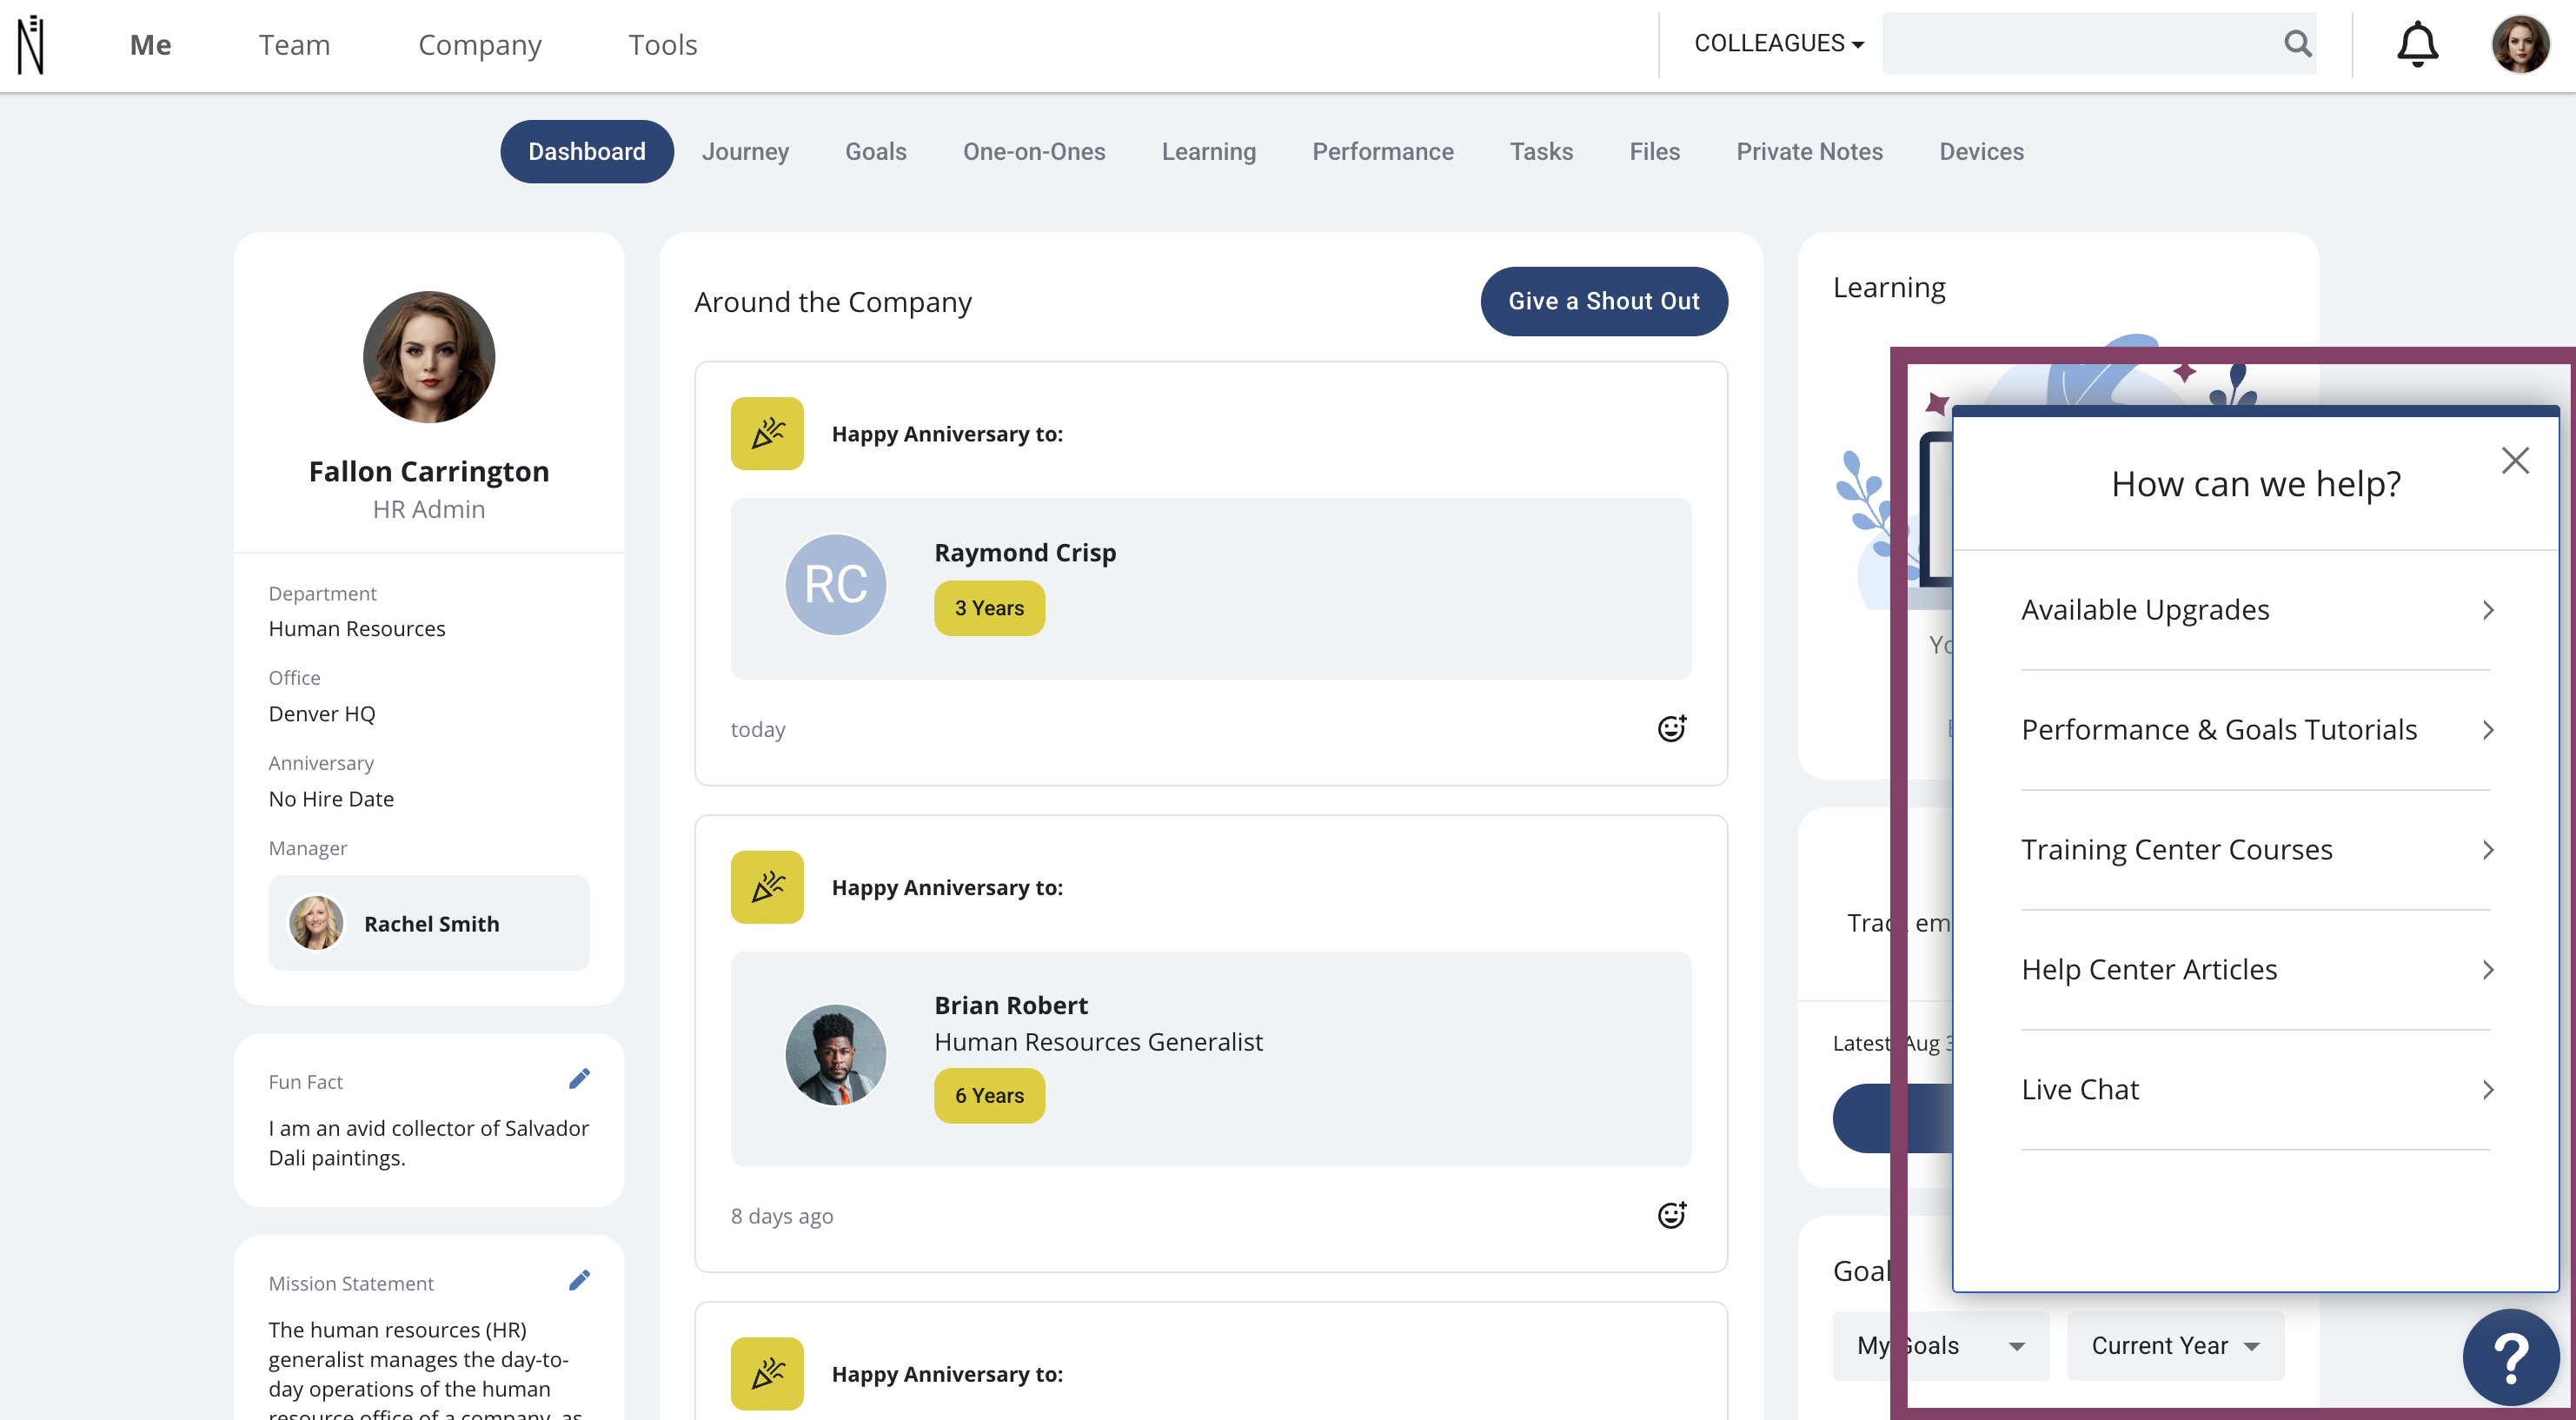
Task: Switch to the Journey tab
Action: (x=745, y=151)
